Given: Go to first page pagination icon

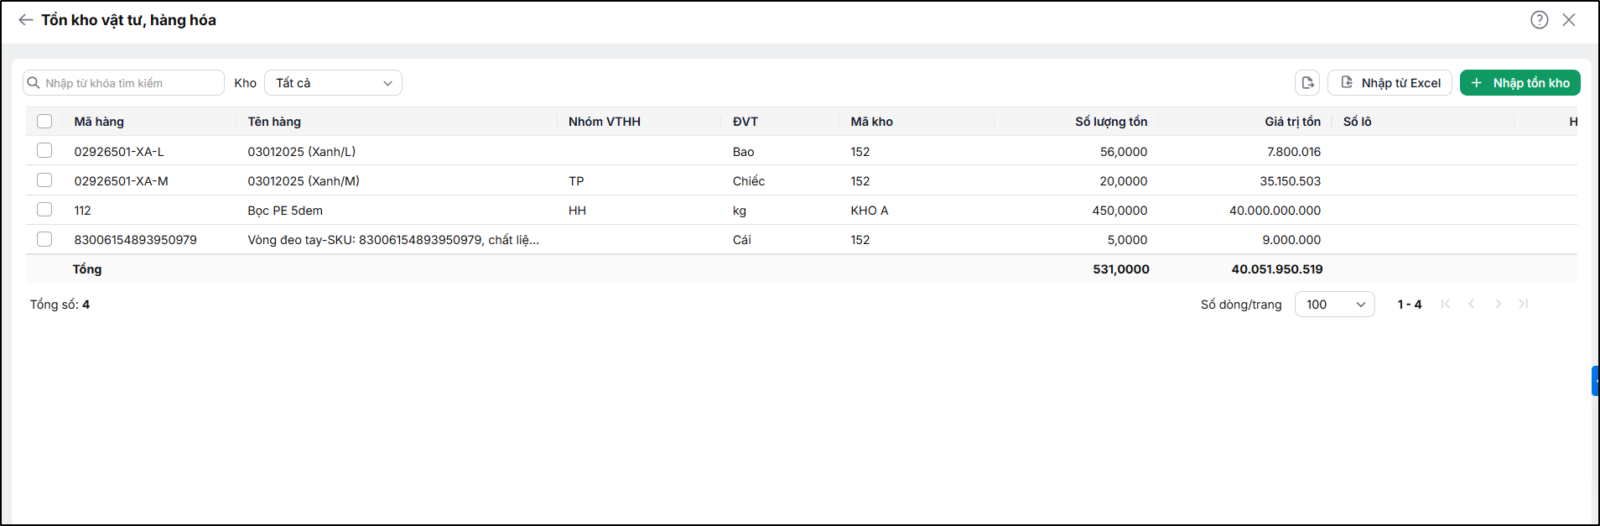Looking at the screenshot, I should 1445,304.
